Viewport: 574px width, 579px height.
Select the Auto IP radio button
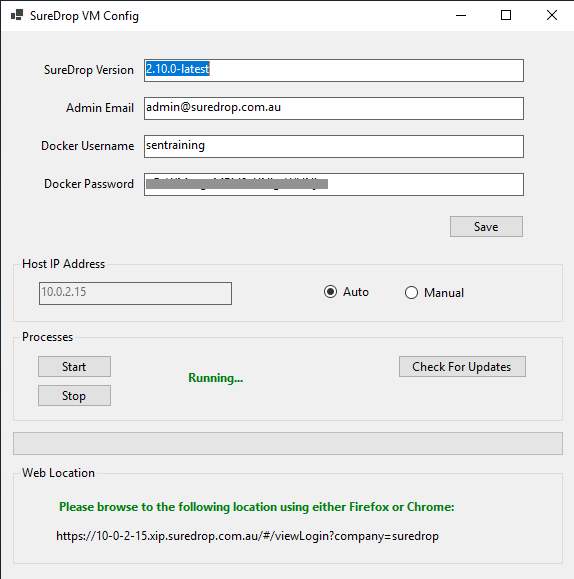[x=330, y=292]
